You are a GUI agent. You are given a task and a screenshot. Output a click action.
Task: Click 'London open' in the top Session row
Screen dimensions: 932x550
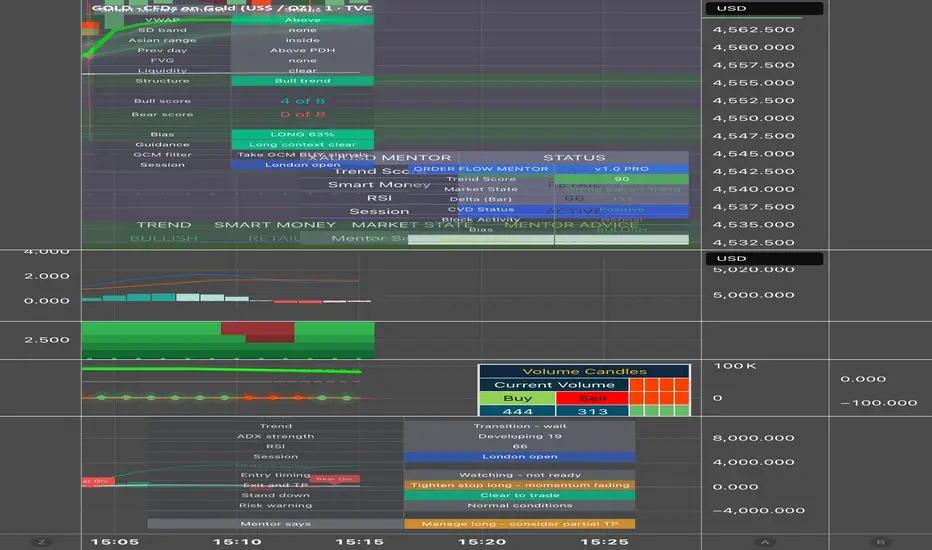[303, 165]
